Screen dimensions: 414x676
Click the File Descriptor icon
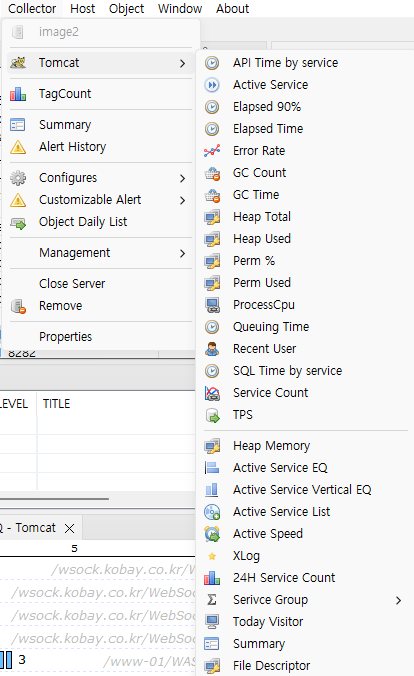(212, 666)
